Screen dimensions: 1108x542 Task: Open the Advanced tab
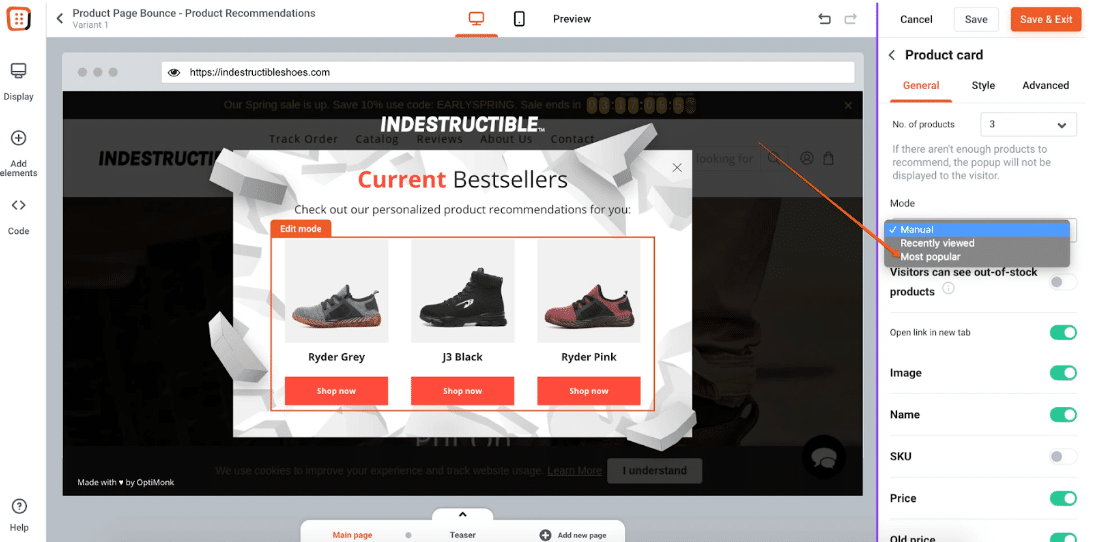[1045, 86]
